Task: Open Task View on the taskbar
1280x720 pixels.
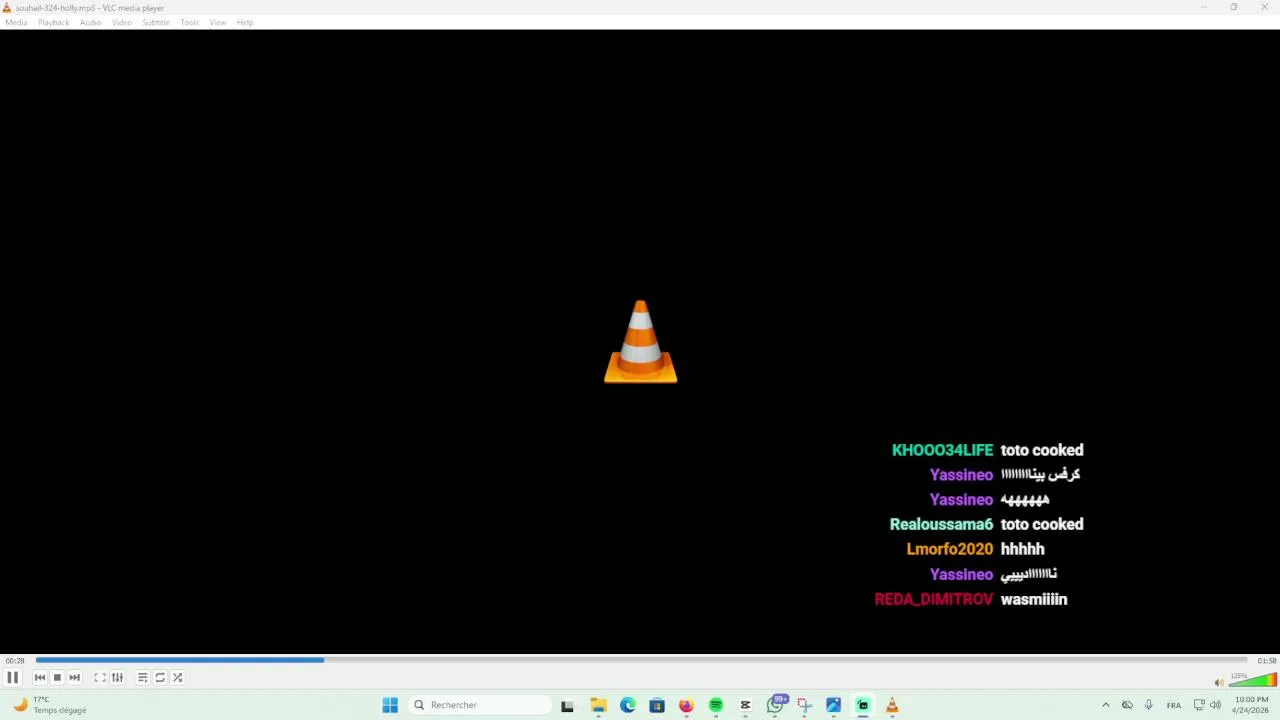Action: 568,705
